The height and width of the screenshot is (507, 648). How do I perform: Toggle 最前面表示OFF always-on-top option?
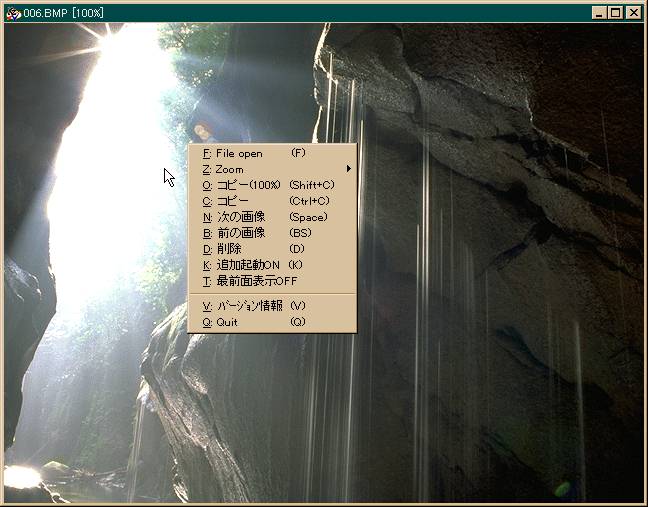coord(272,281)
